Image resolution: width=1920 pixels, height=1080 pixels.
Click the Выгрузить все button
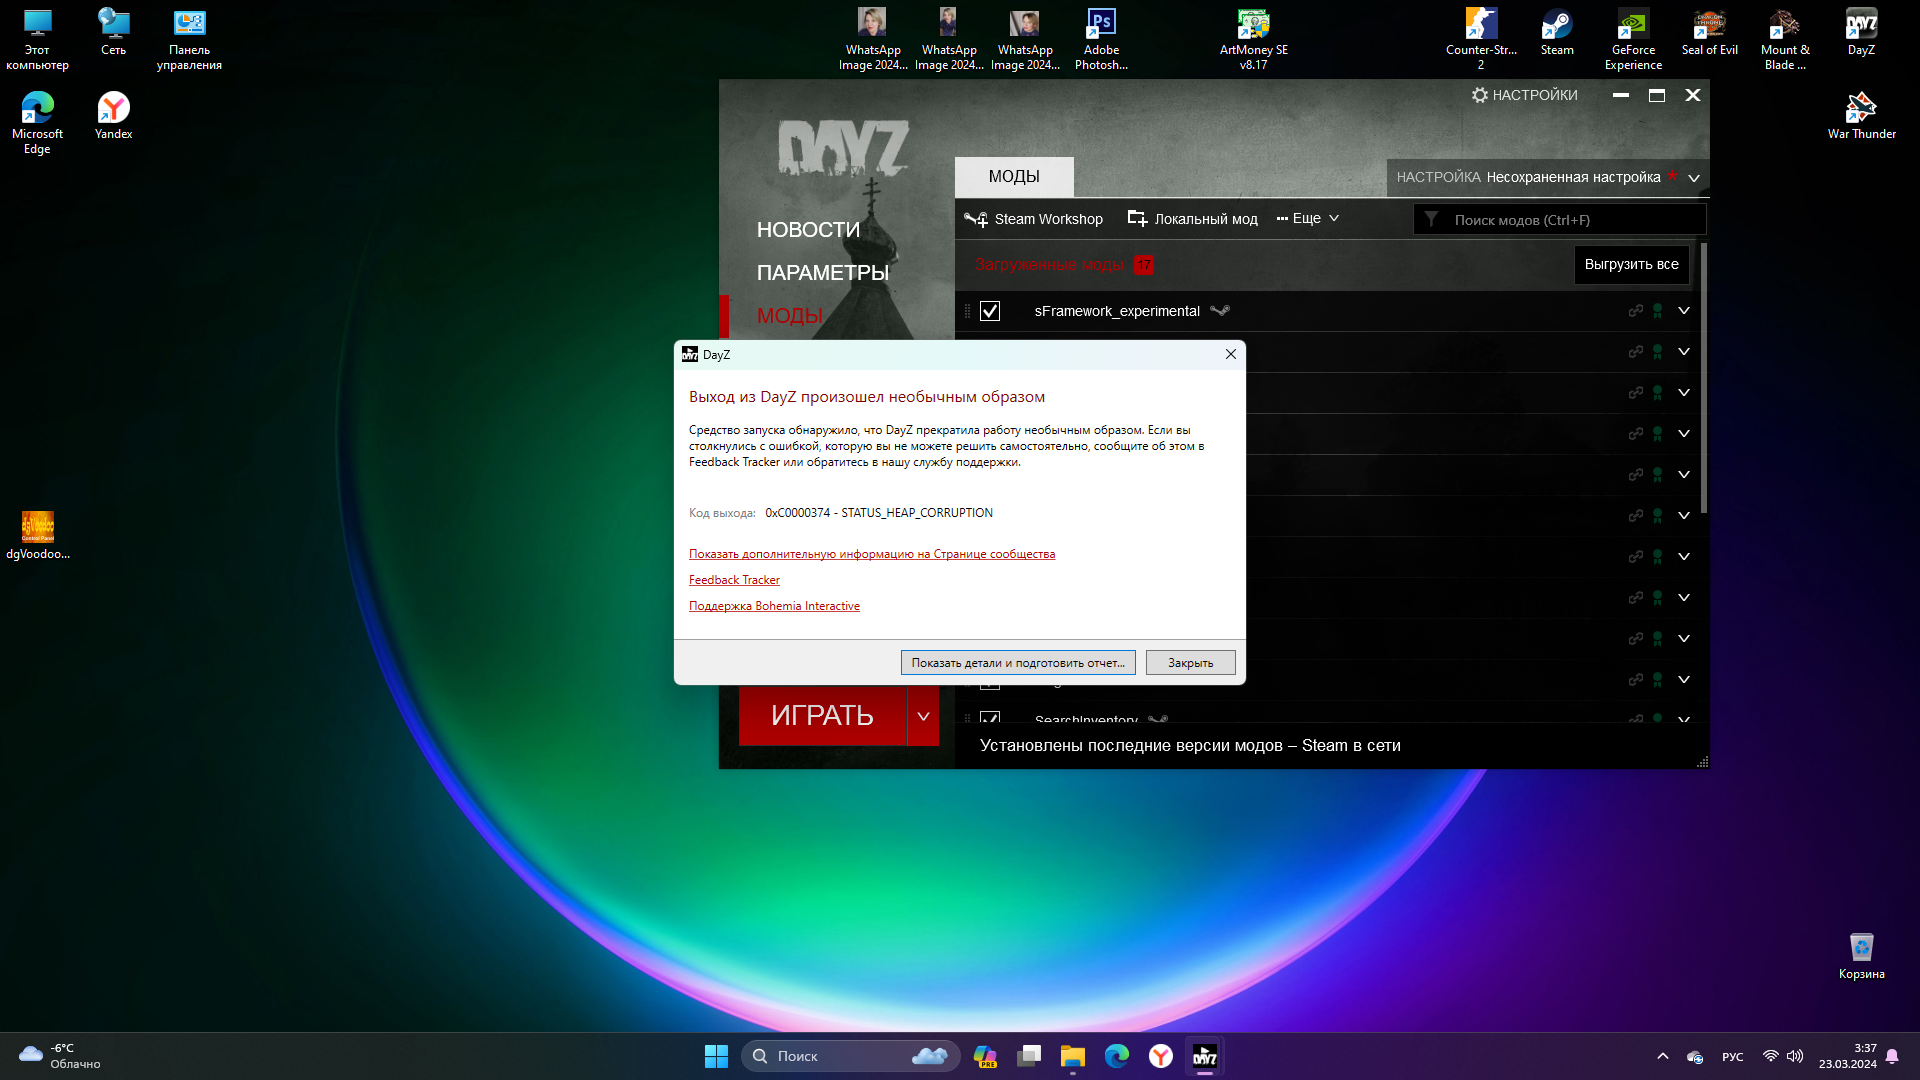pos(1631,265)
